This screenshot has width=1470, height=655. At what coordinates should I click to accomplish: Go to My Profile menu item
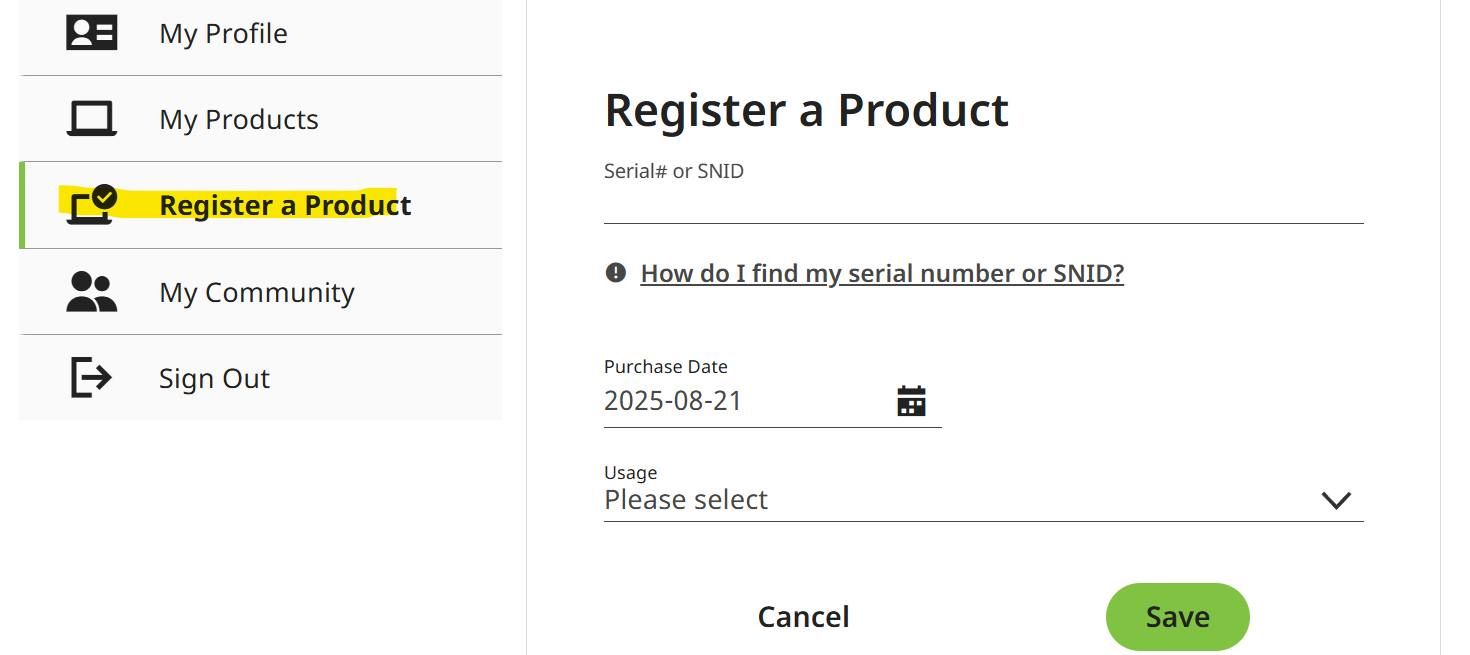[x=261, y=33]
